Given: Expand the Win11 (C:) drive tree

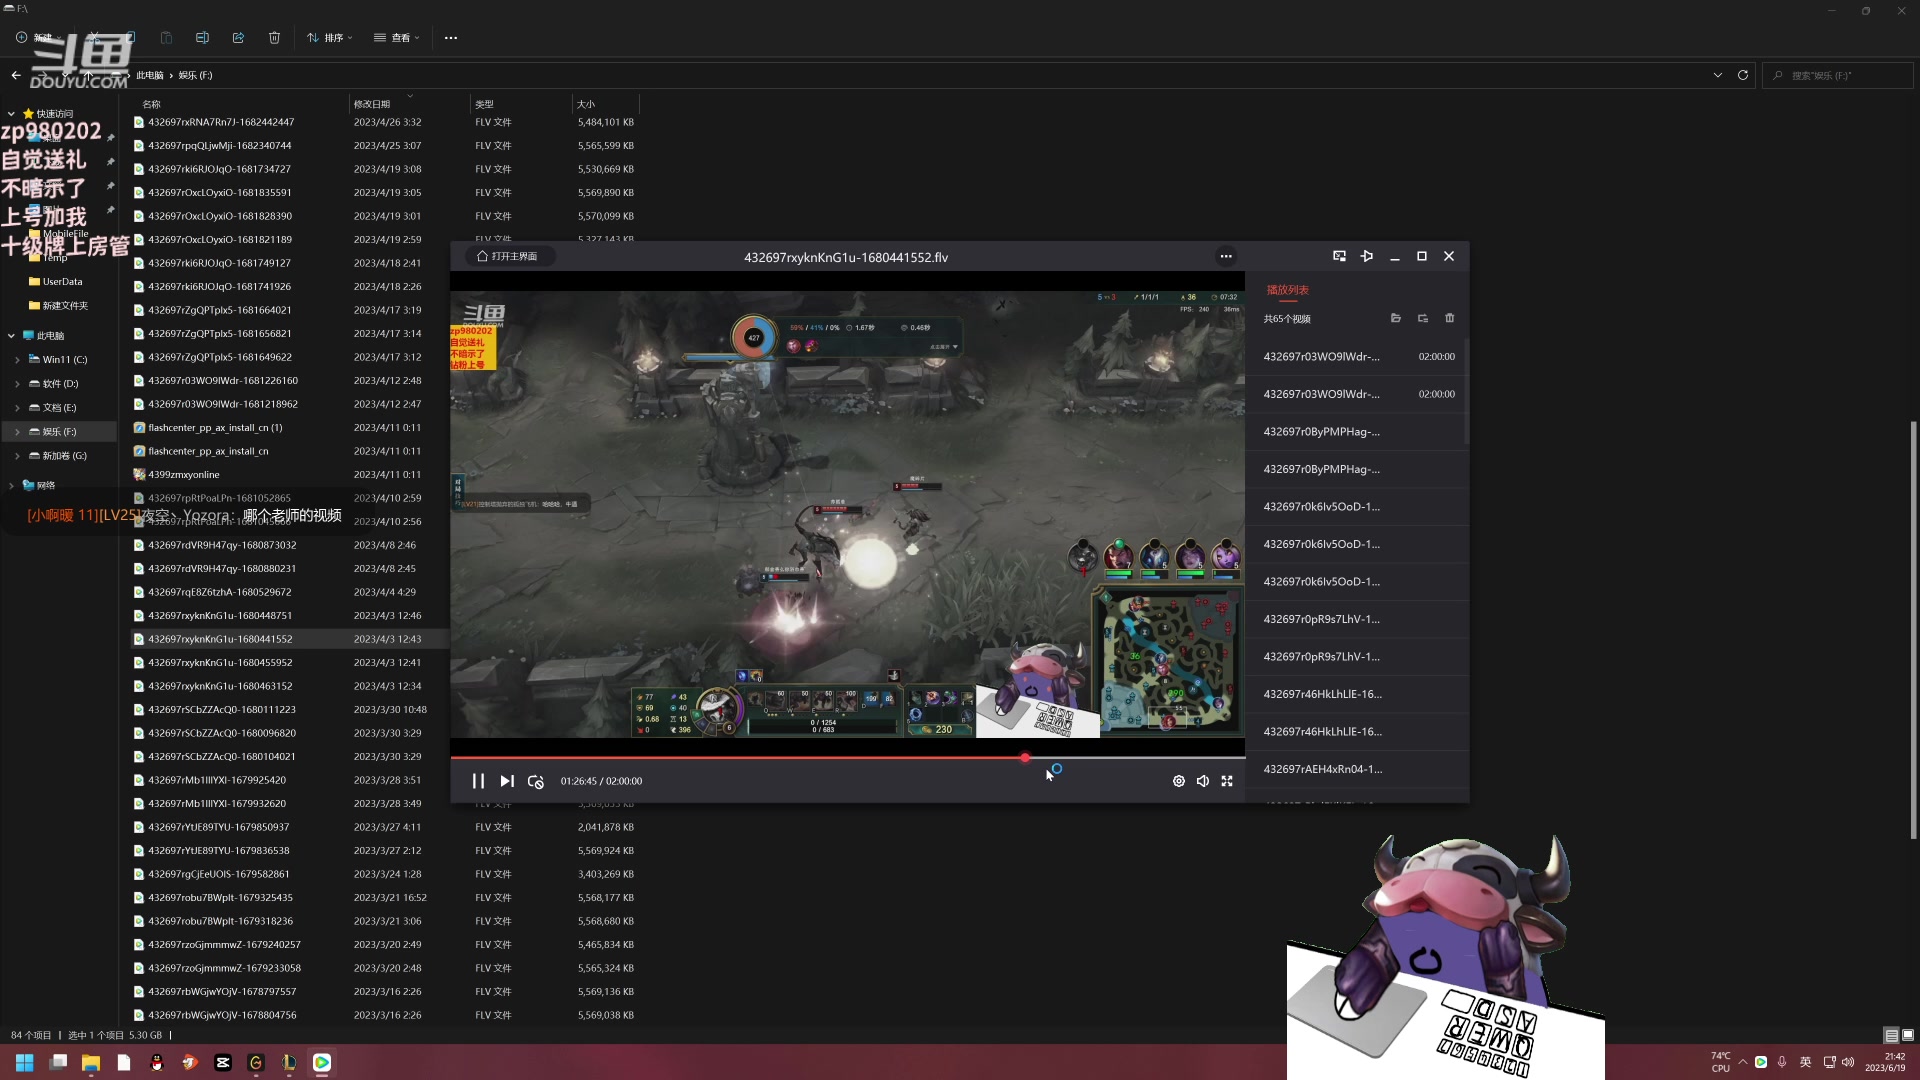Looking at the screenshot, I should [17, 360].
